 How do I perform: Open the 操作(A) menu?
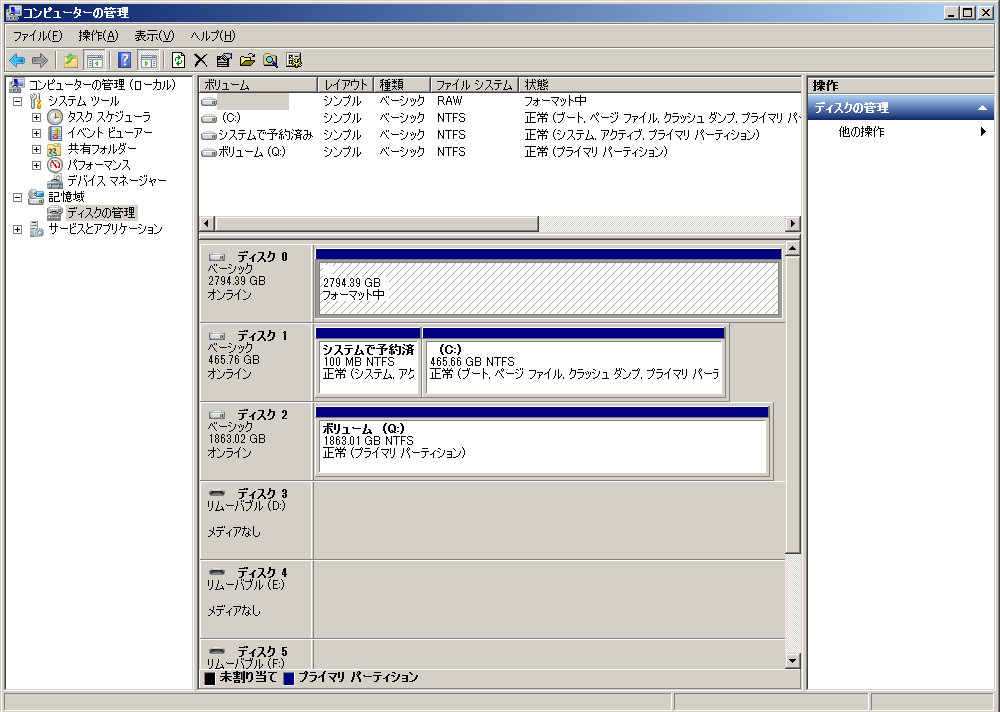click(x=98, y=36)
